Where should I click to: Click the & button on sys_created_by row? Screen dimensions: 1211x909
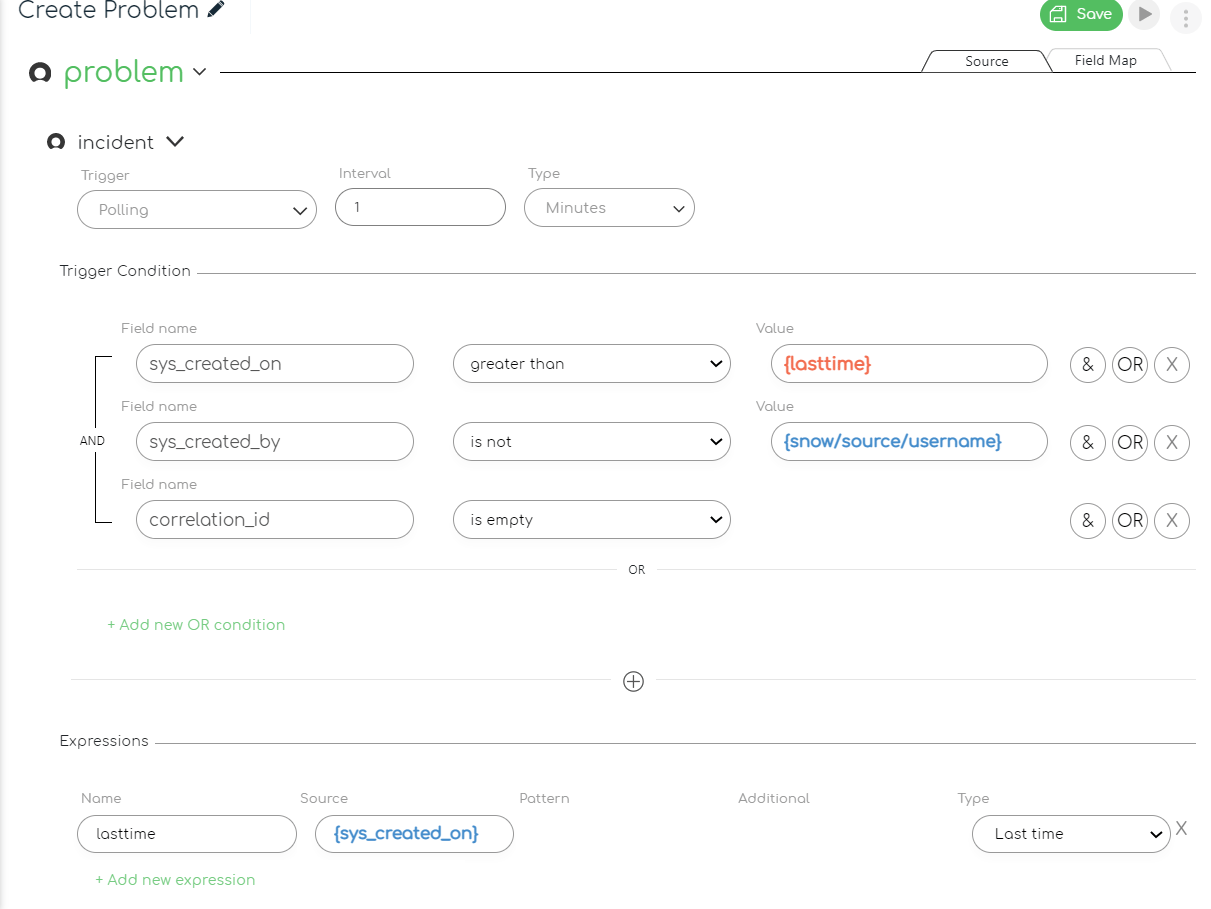pos(1088,442)
